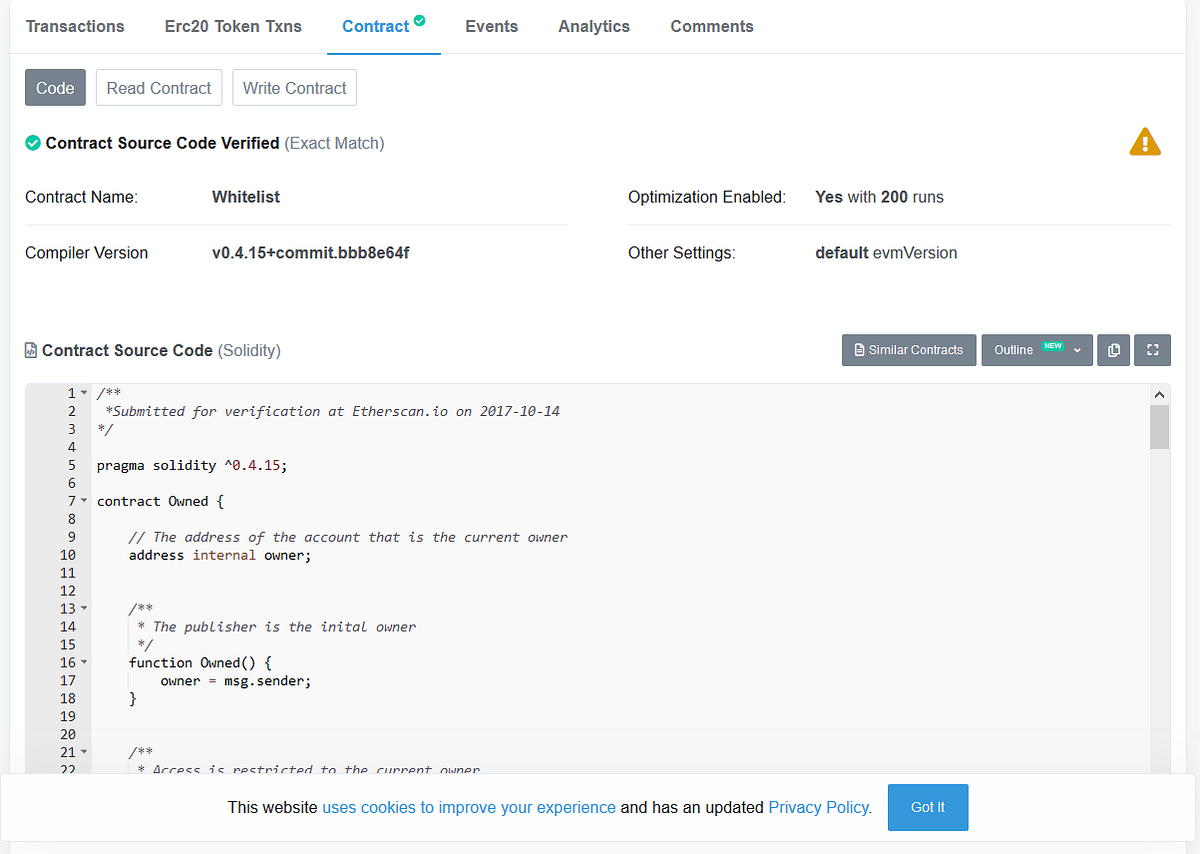Click line number 10 in the gutter
The height and width of the screenshot is (854, 1200).
click(x=68, y=555)
